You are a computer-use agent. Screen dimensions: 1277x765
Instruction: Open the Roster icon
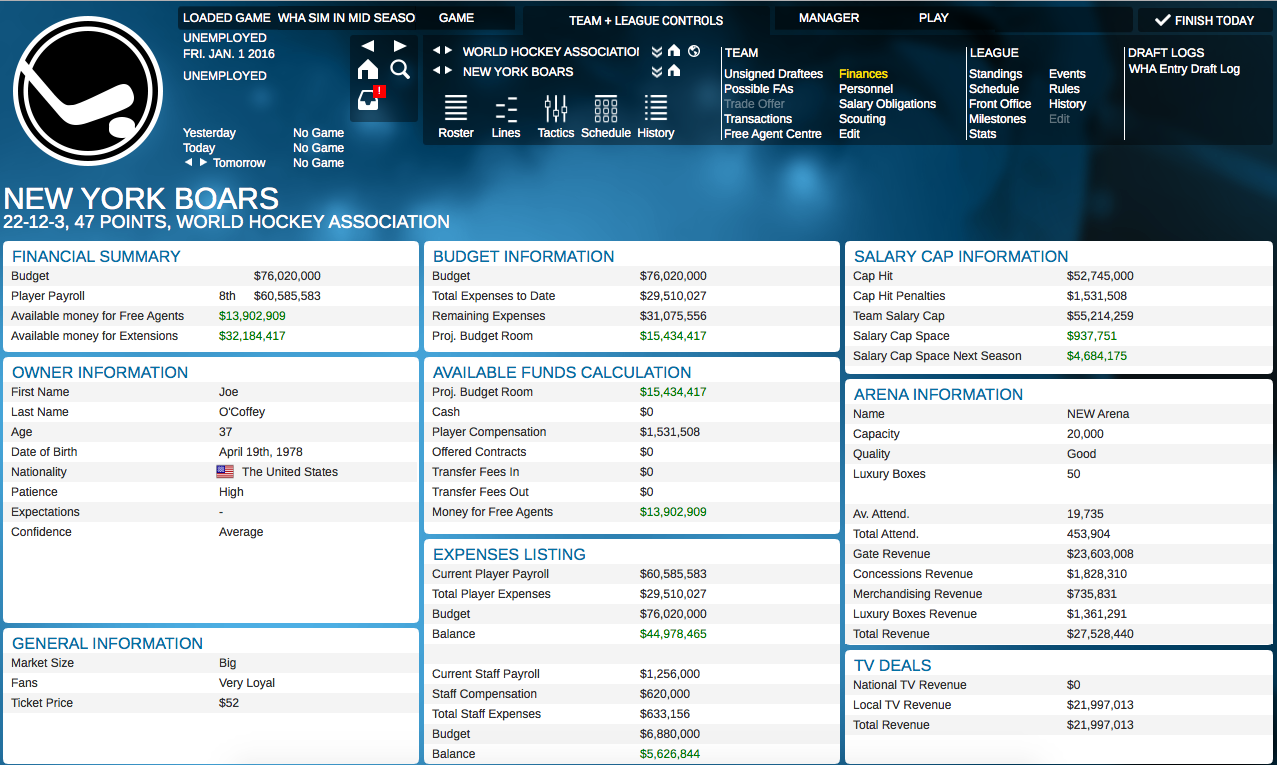tap(456, 116)
